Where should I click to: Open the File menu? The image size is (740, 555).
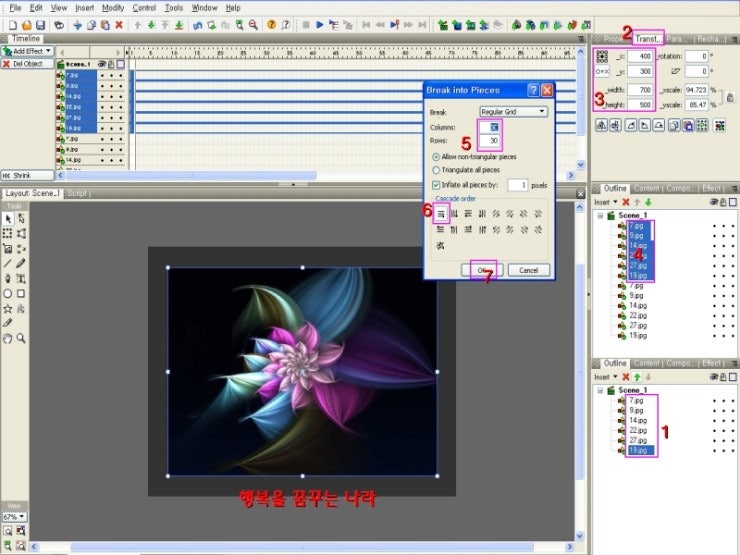[15, 8]
